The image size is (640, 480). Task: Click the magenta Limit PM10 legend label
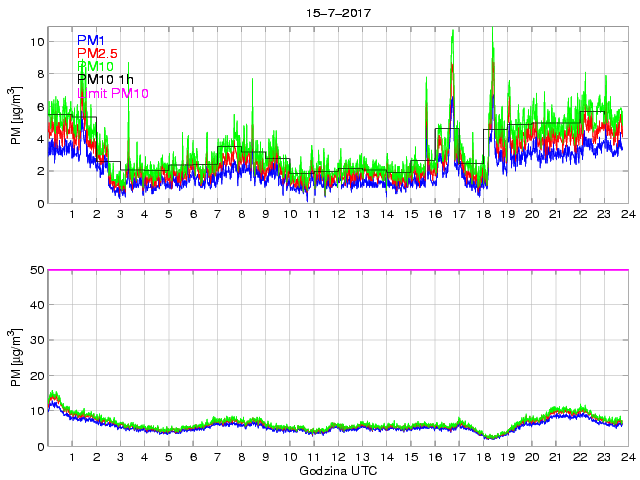click(112, 93)
